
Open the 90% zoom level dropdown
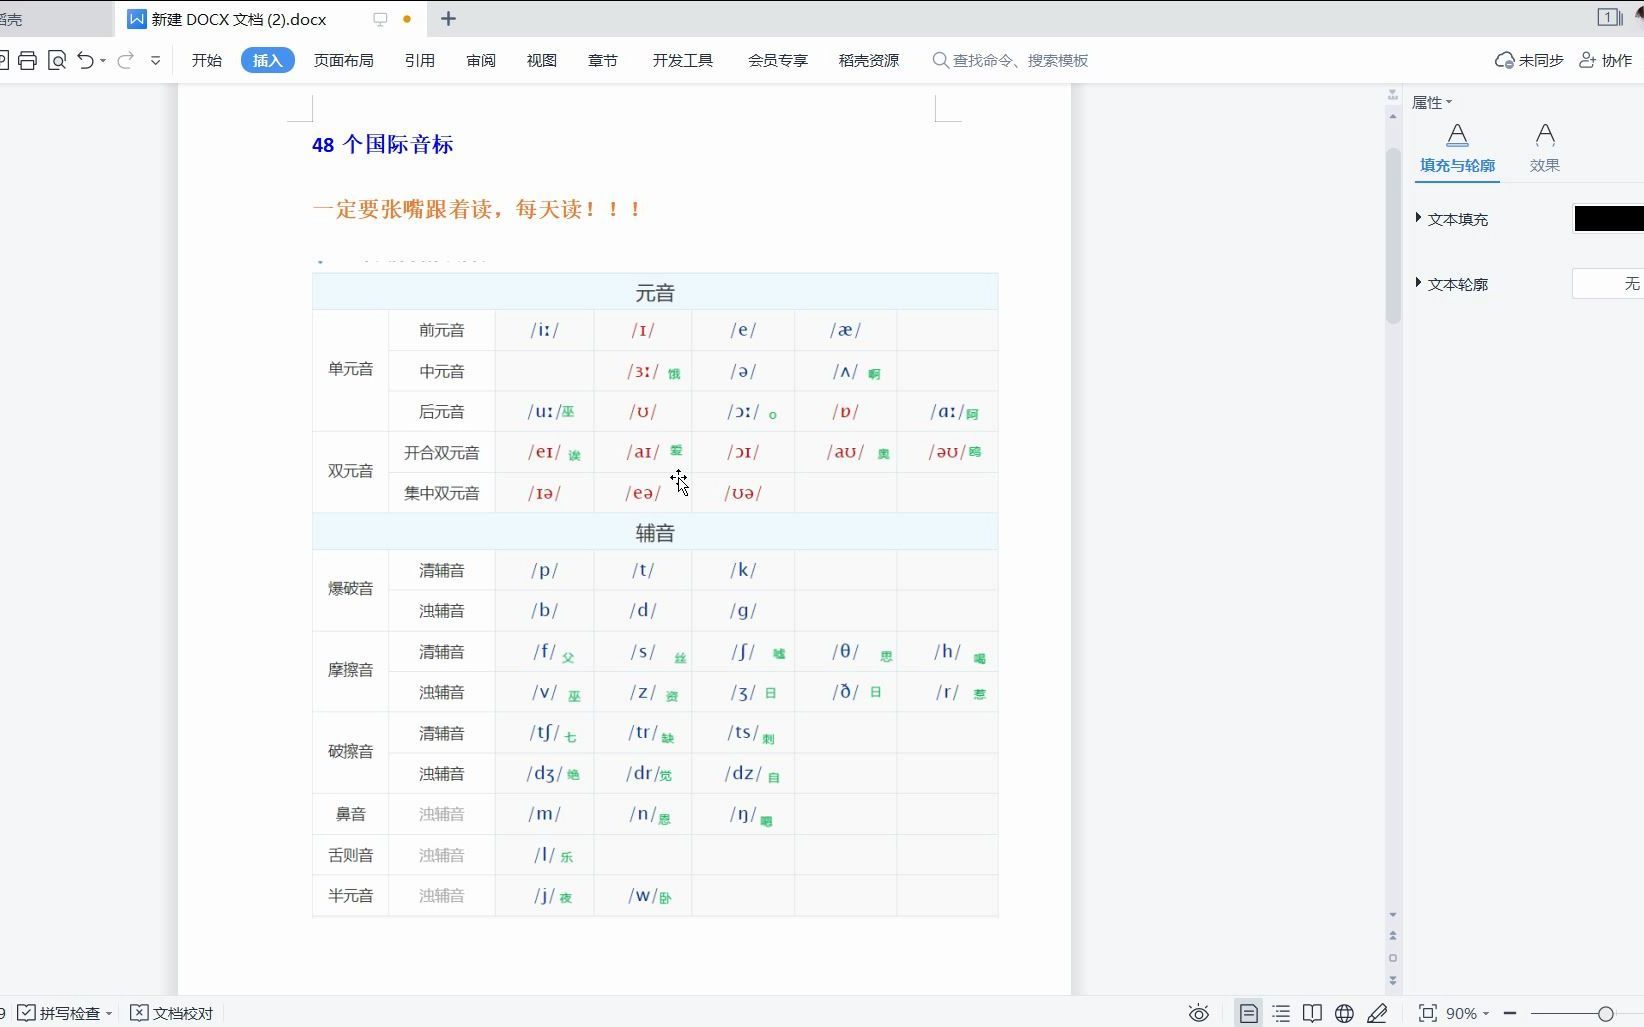pyautogui.click(x=1467, y=1013)
